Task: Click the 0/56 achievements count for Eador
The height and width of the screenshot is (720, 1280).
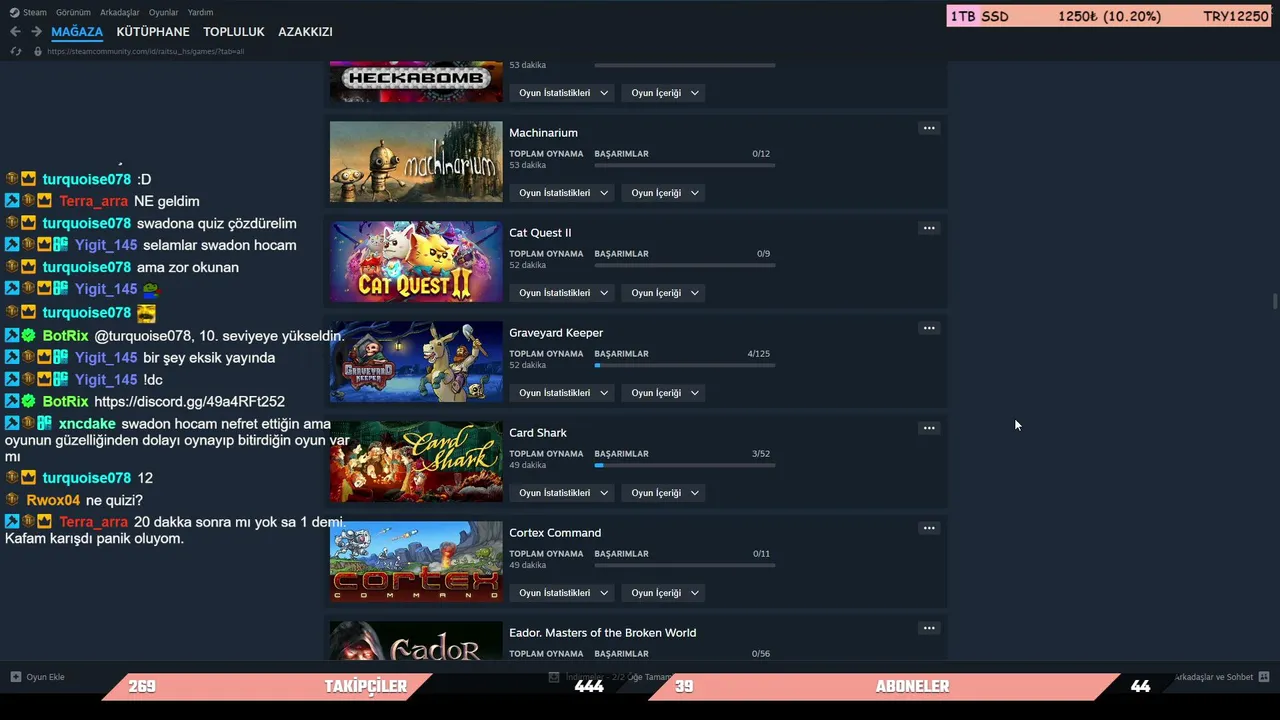Action: (761, 654)
